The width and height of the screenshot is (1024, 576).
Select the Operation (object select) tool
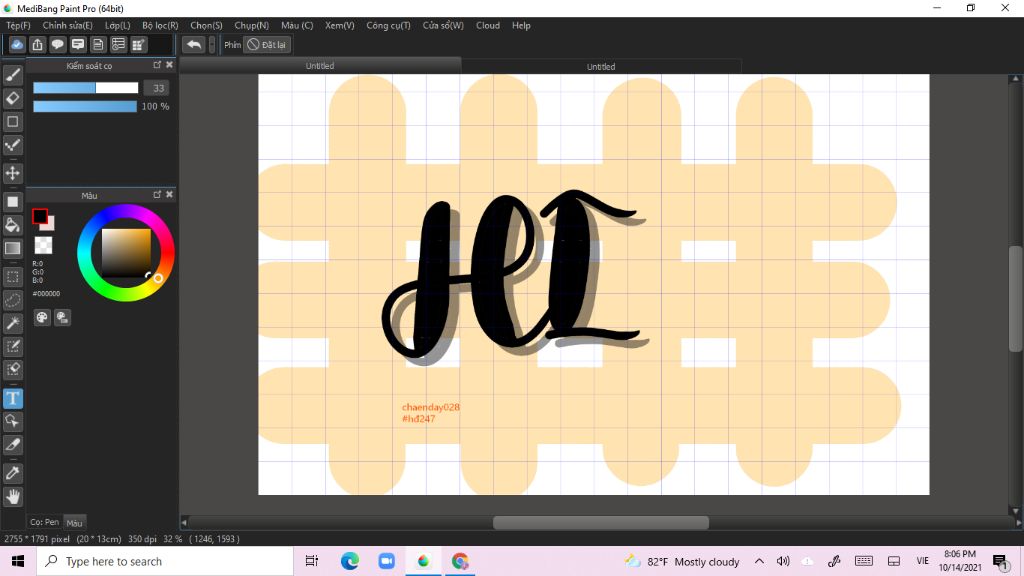[x=12, y=421]
